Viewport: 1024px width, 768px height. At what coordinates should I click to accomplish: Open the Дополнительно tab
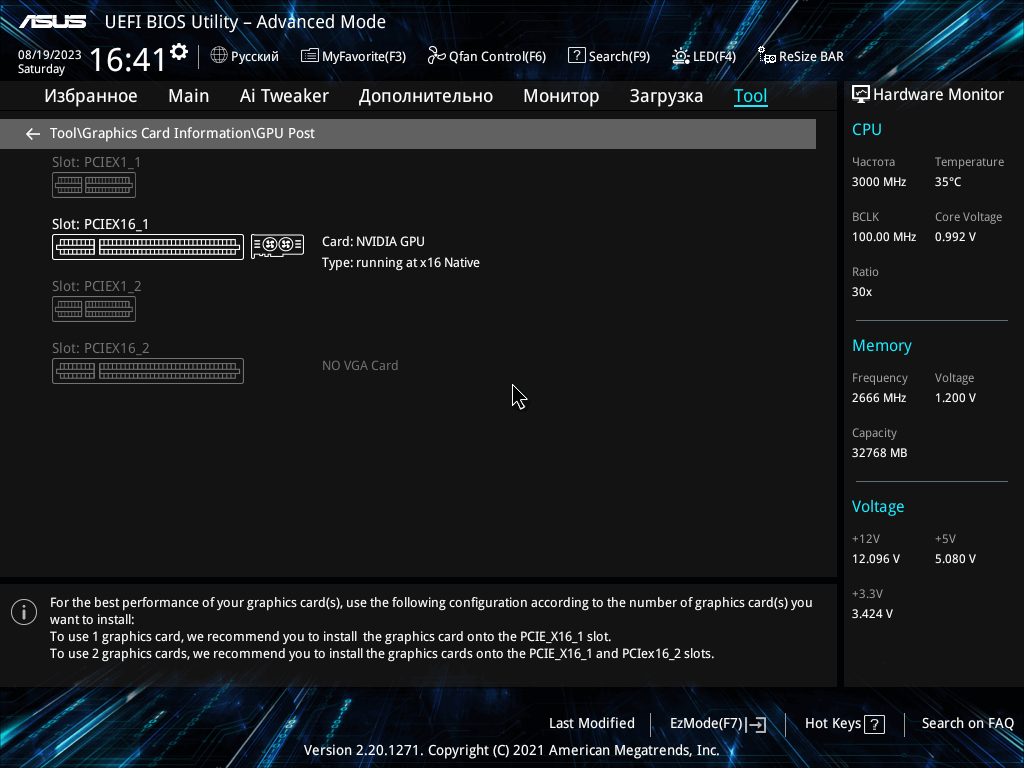[x=426, y=96]
